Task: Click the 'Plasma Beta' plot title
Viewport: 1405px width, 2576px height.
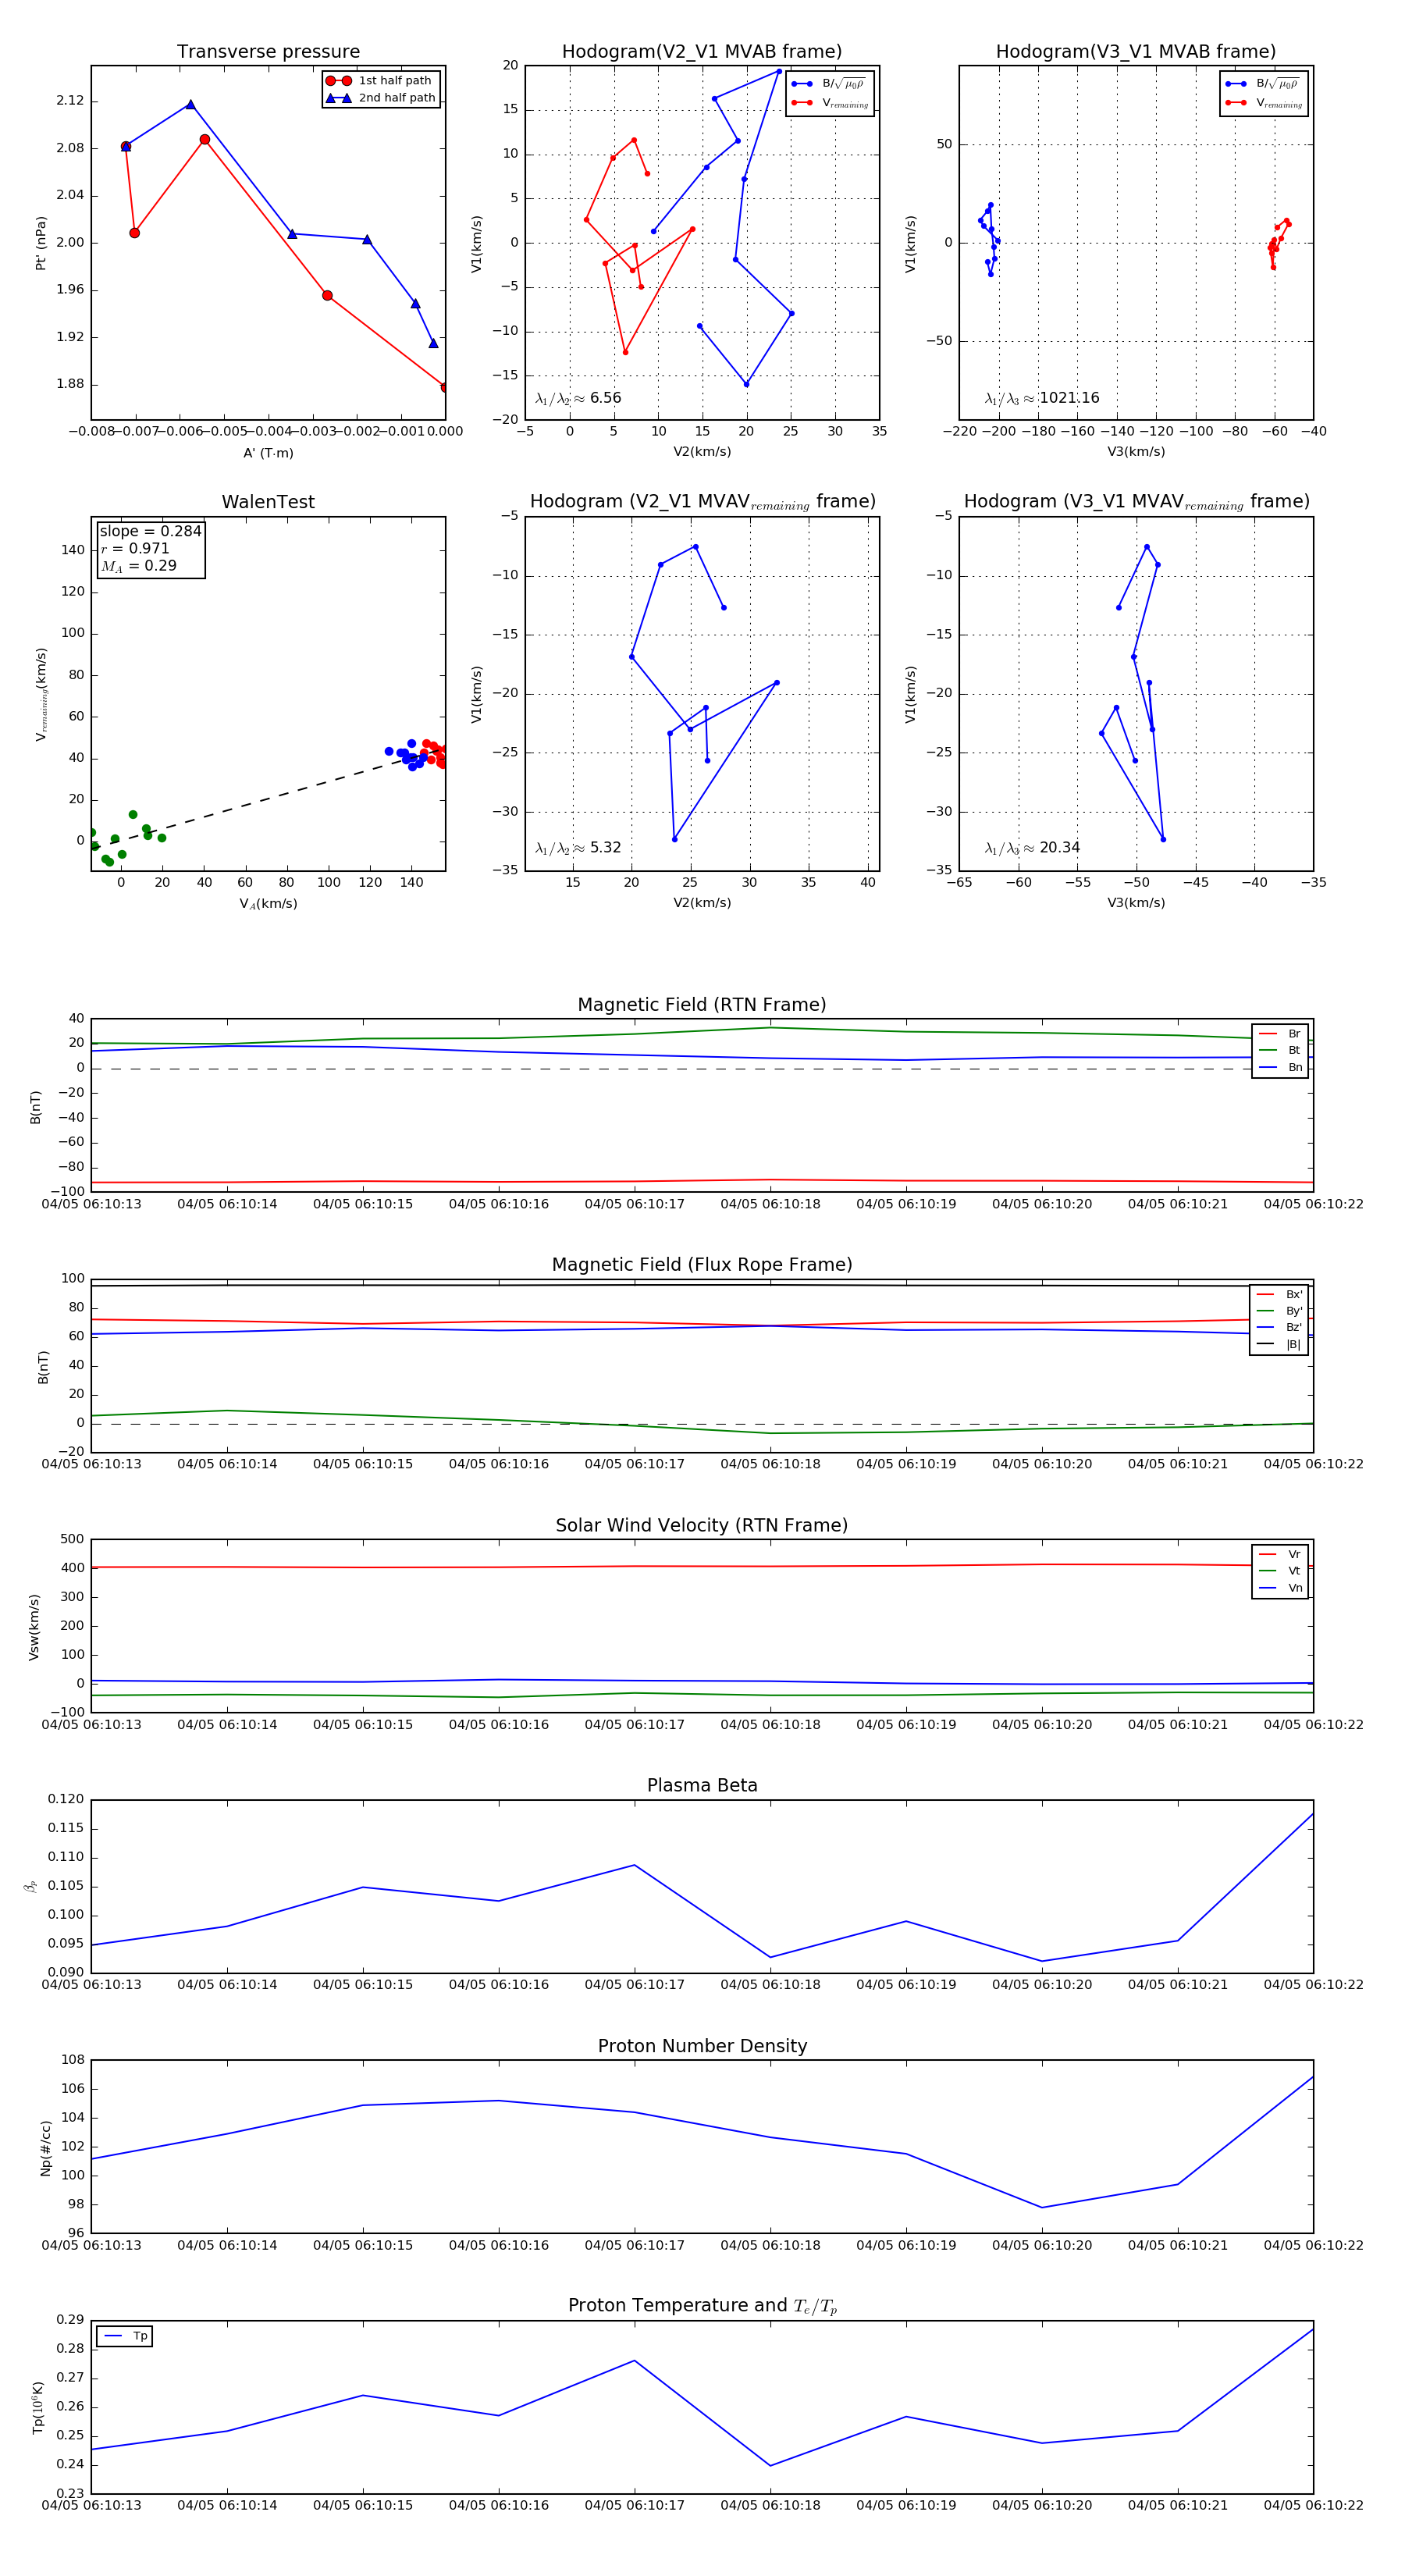Action: [702, 1786]
